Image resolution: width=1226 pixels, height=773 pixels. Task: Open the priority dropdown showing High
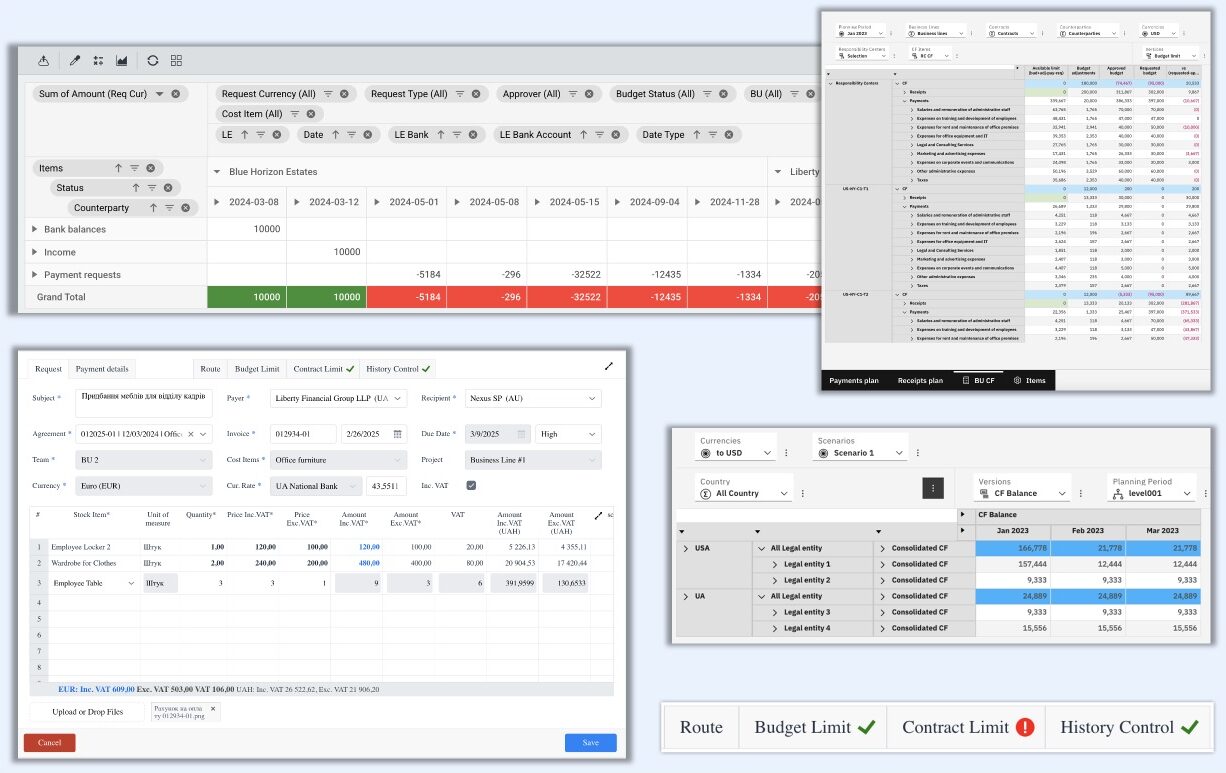567,434
